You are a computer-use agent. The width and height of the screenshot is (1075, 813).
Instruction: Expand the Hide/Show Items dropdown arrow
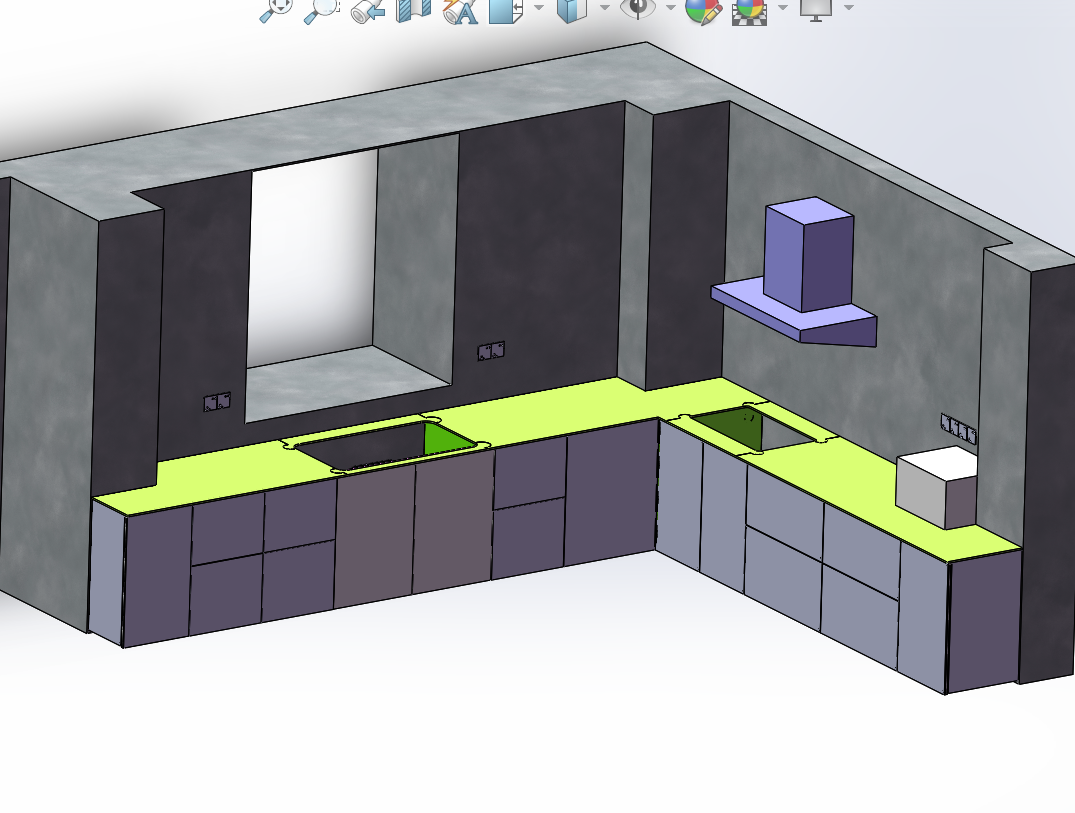point(671,8)
